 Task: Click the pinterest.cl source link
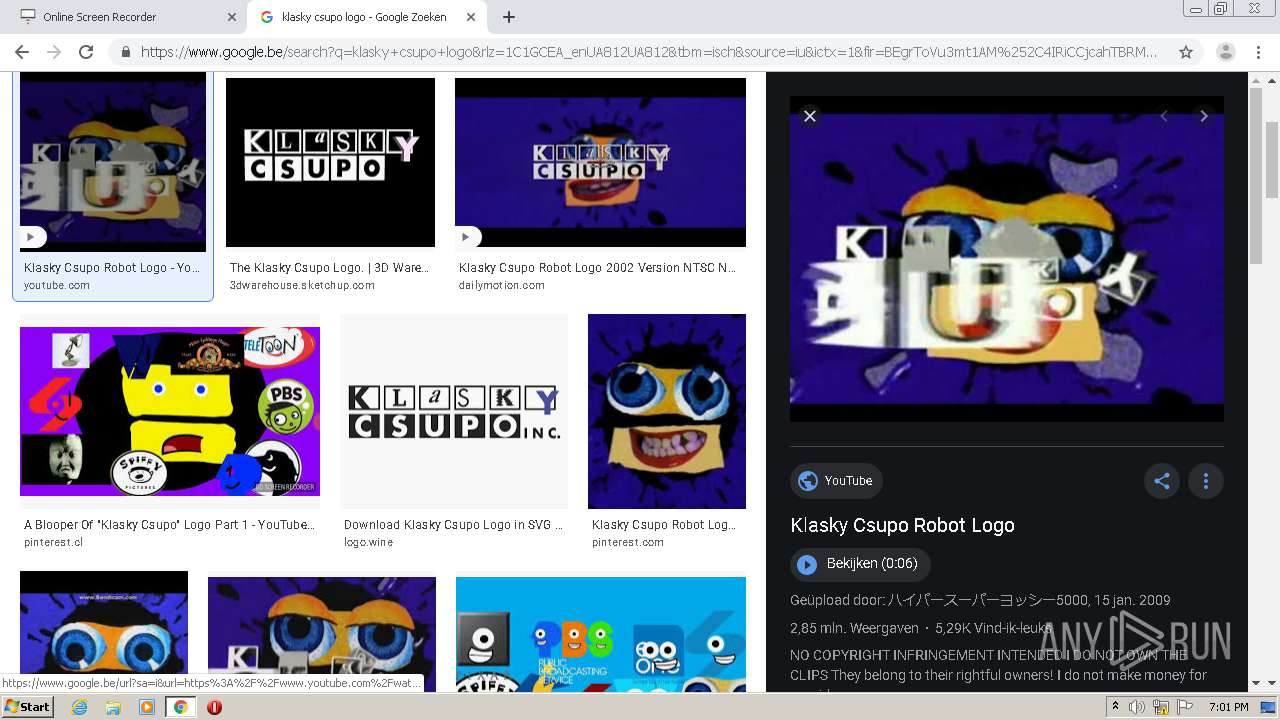click(53, 542)
